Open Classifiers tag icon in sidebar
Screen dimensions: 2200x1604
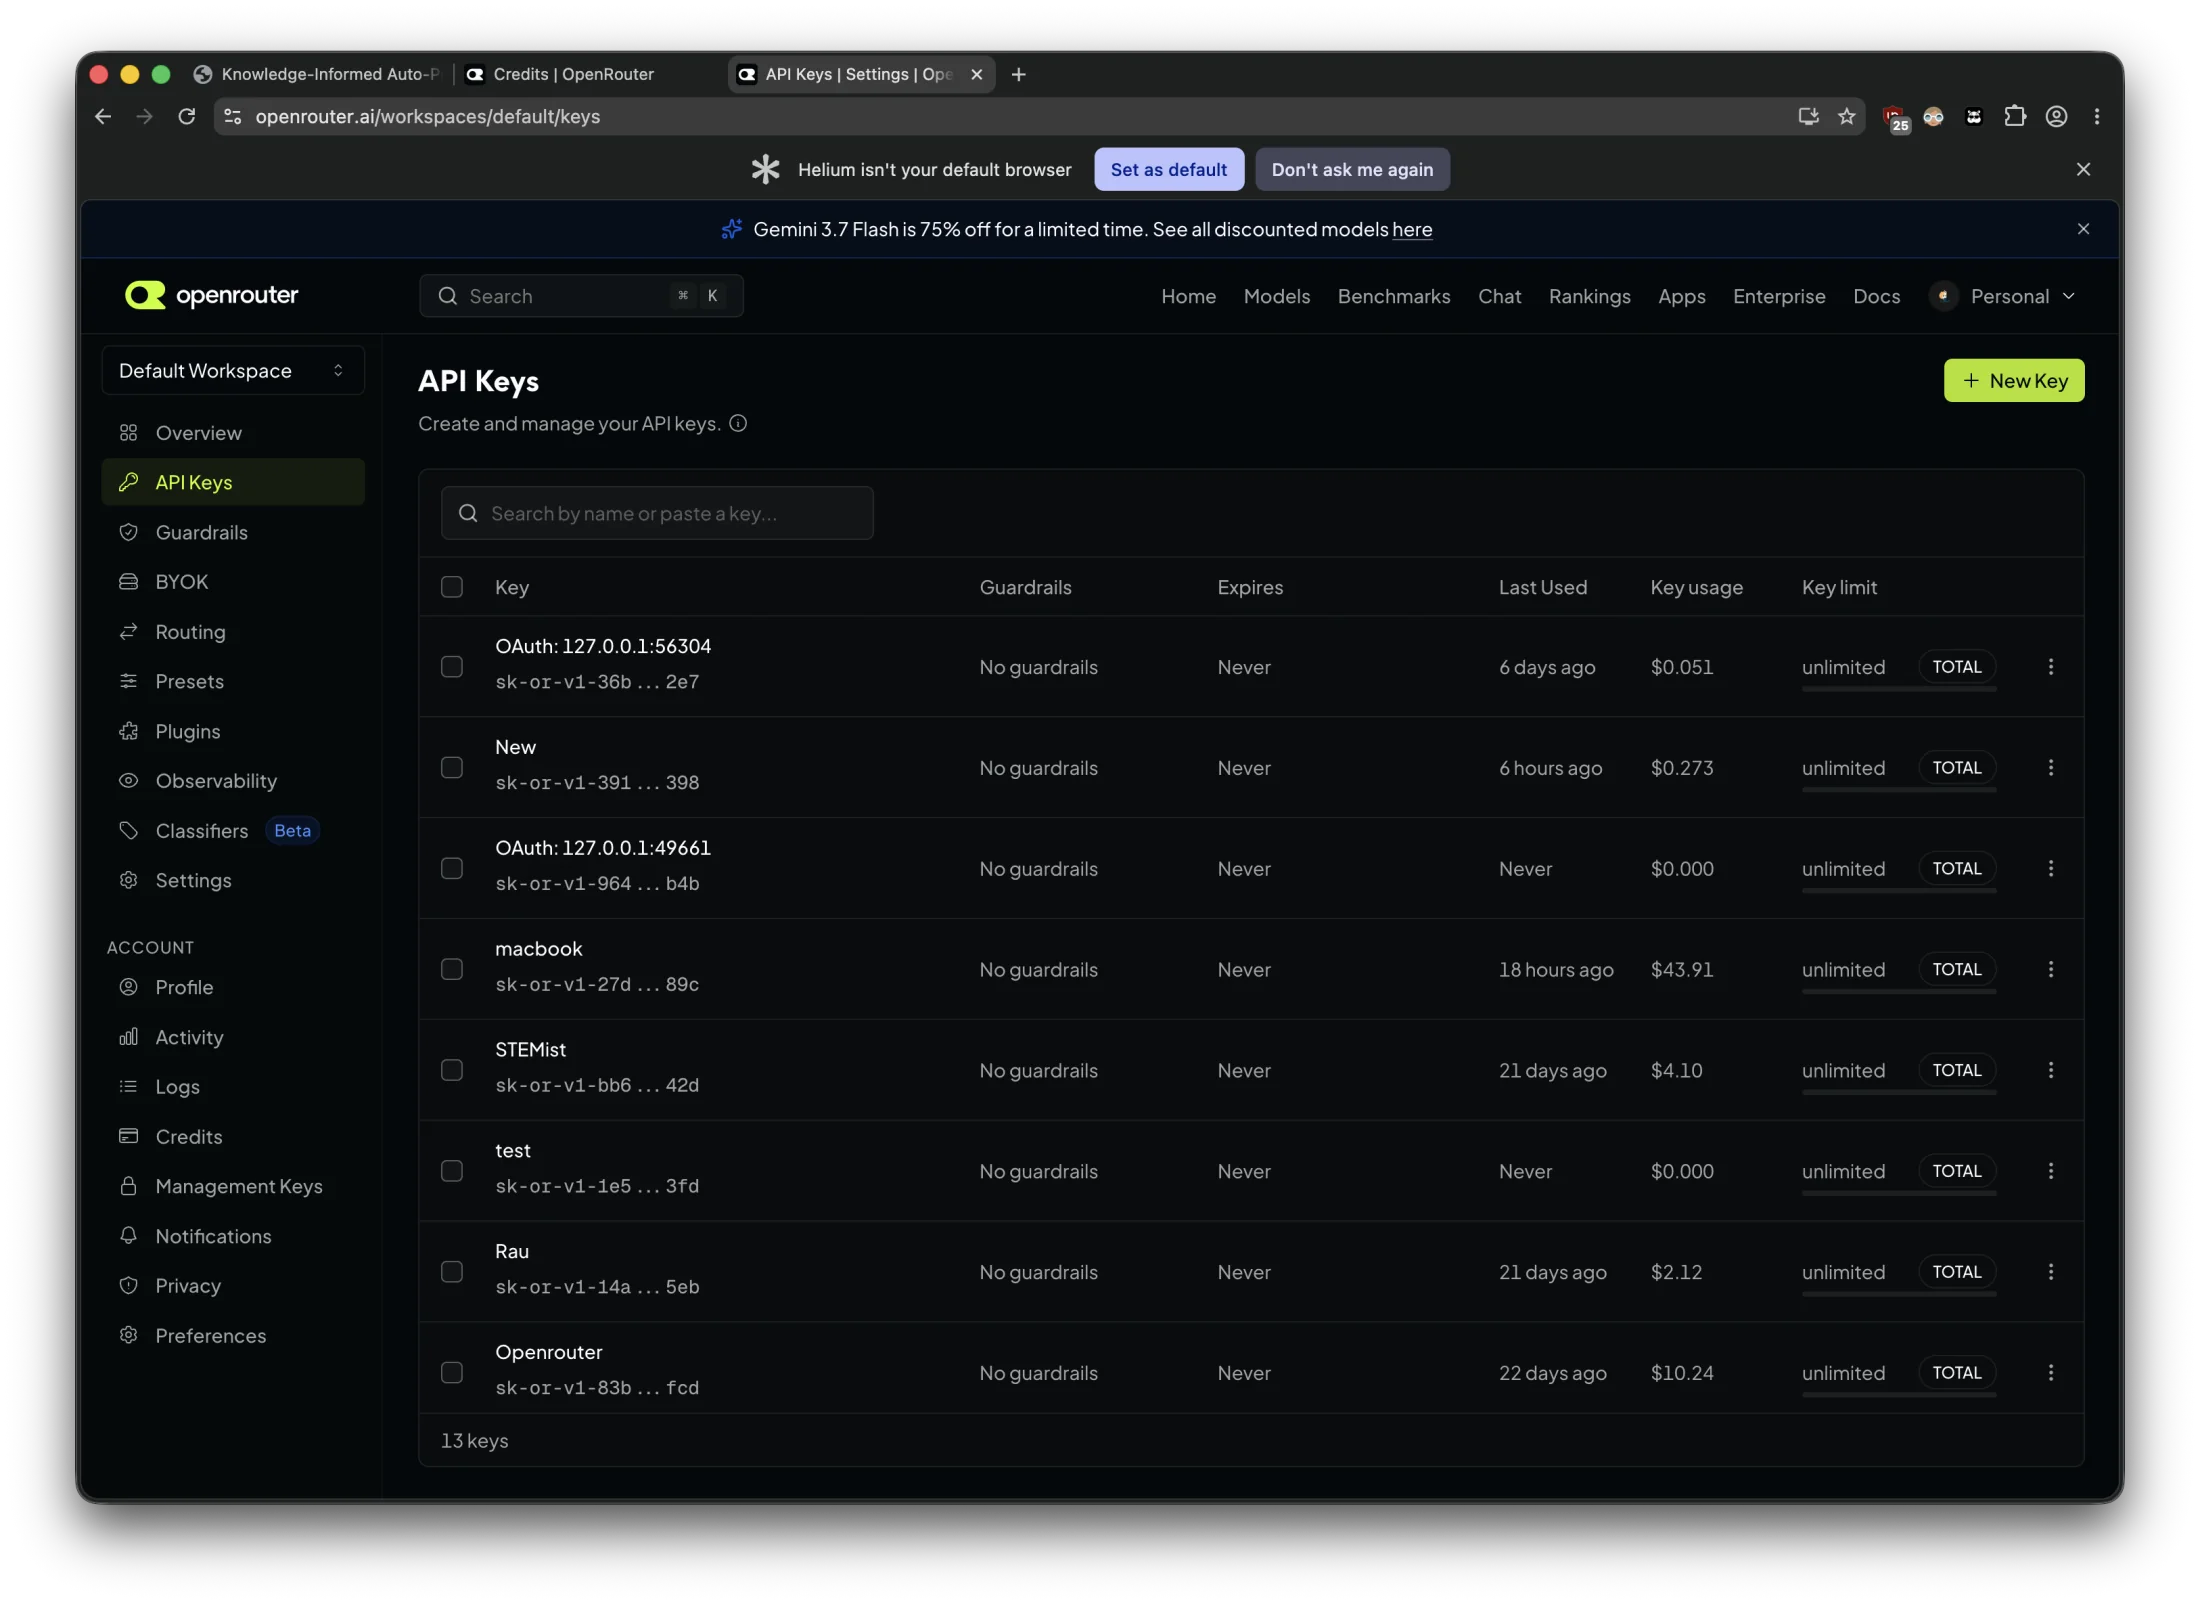tap(128, 830)
